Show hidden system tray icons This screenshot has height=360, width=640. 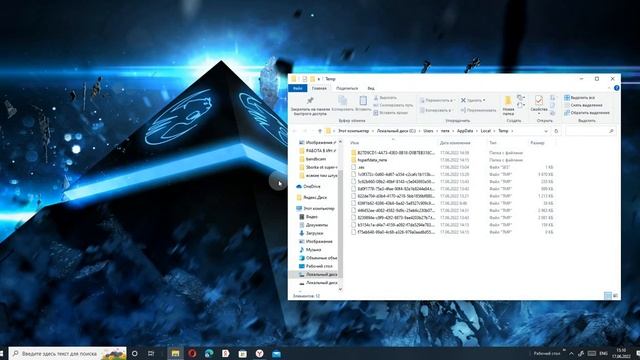[x=571, y=353]
